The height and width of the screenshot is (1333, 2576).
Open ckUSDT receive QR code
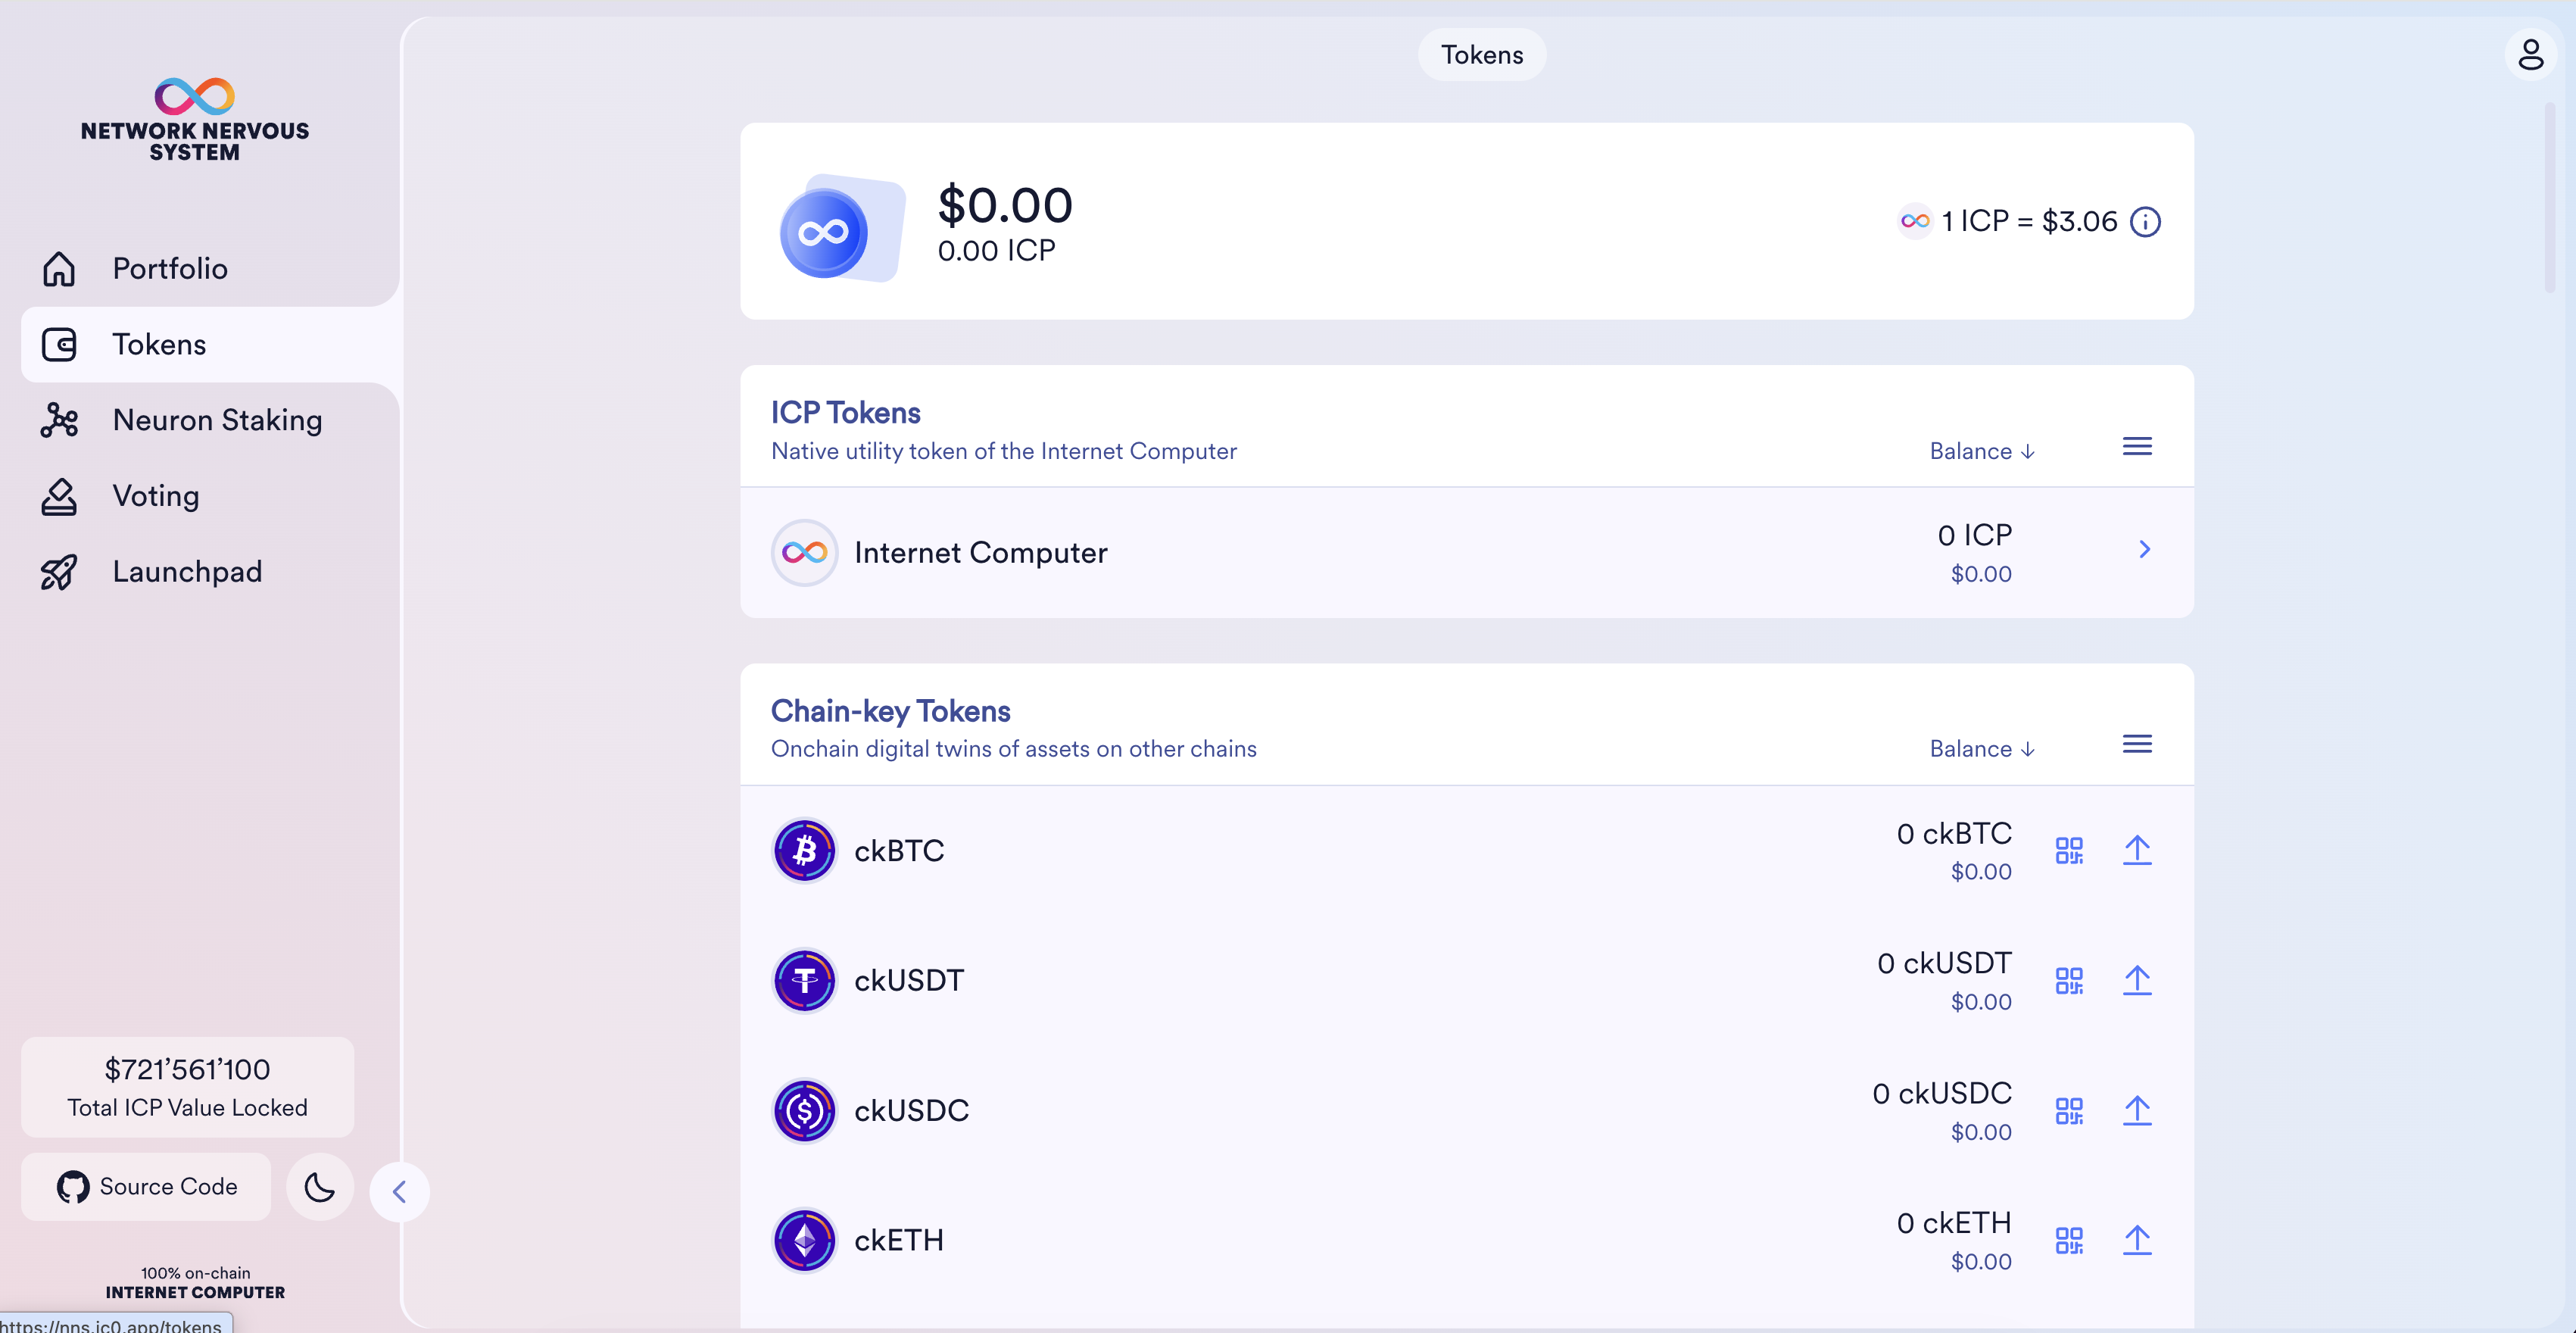[2069, 981]
